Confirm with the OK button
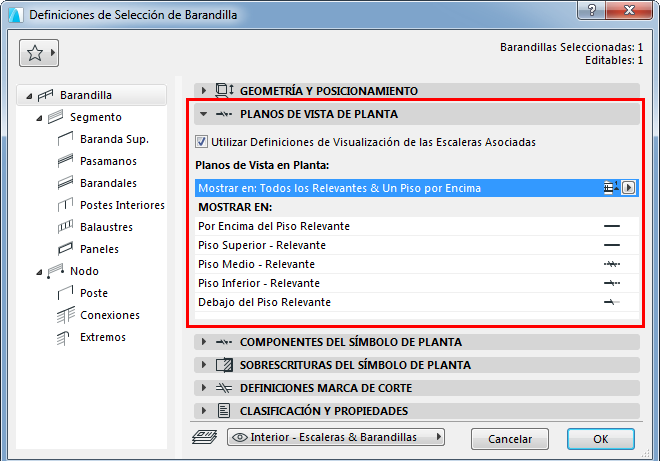 click(x=600, y=439)
